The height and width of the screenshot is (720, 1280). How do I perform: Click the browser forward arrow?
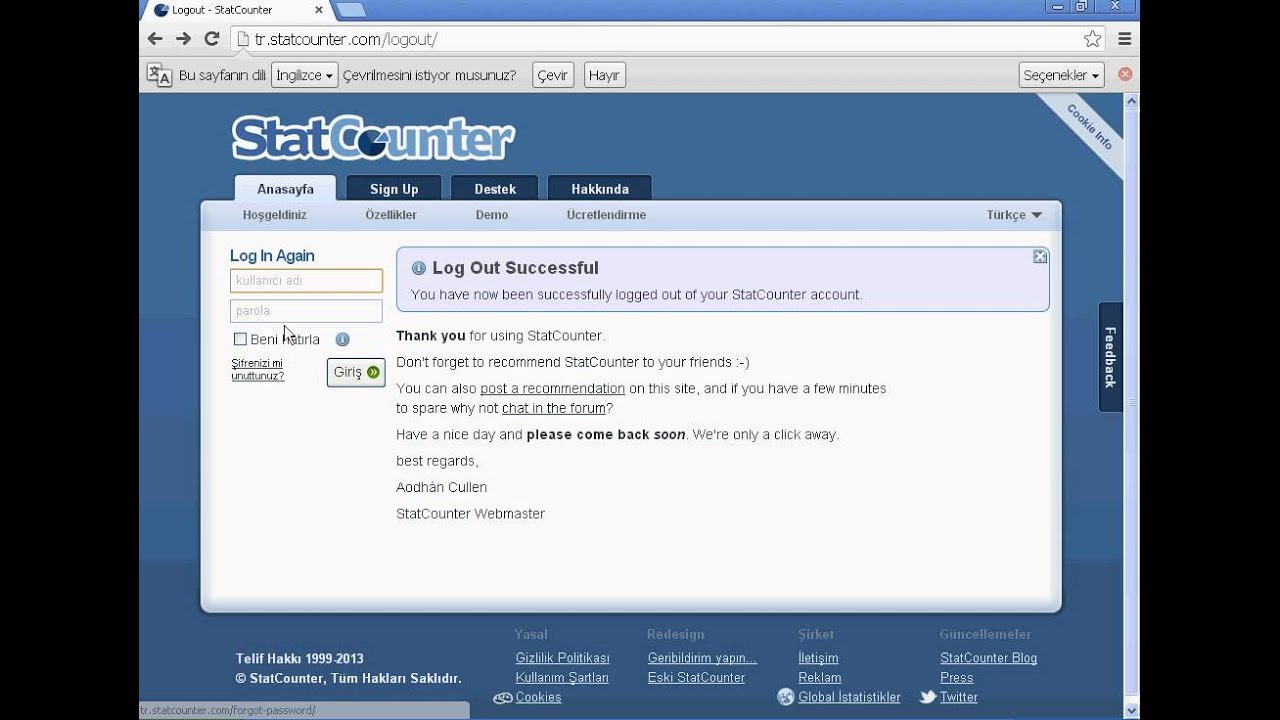pyautogui.click(x=183, y=39)
